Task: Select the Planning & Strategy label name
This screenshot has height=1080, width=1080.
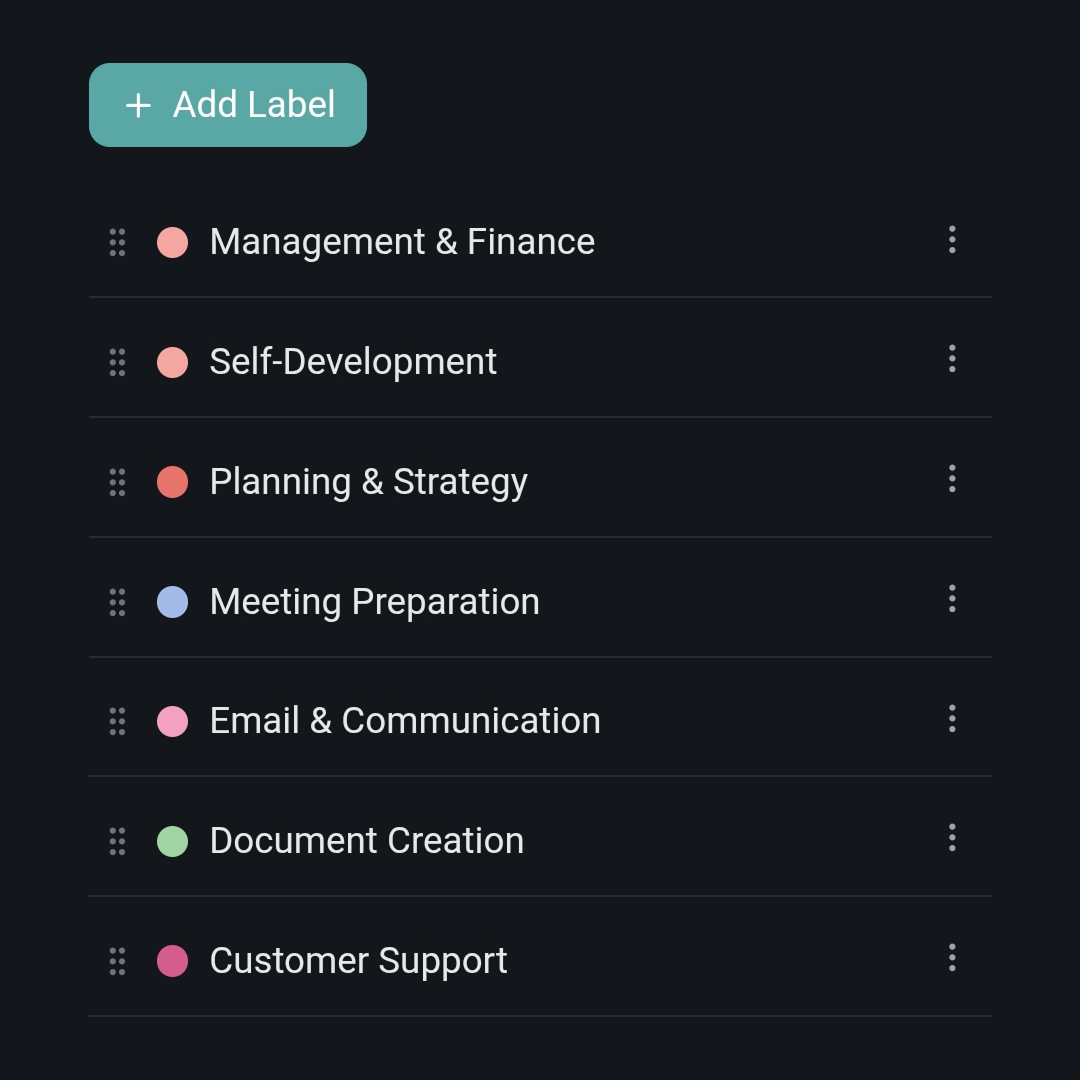Action: (368, 482)
